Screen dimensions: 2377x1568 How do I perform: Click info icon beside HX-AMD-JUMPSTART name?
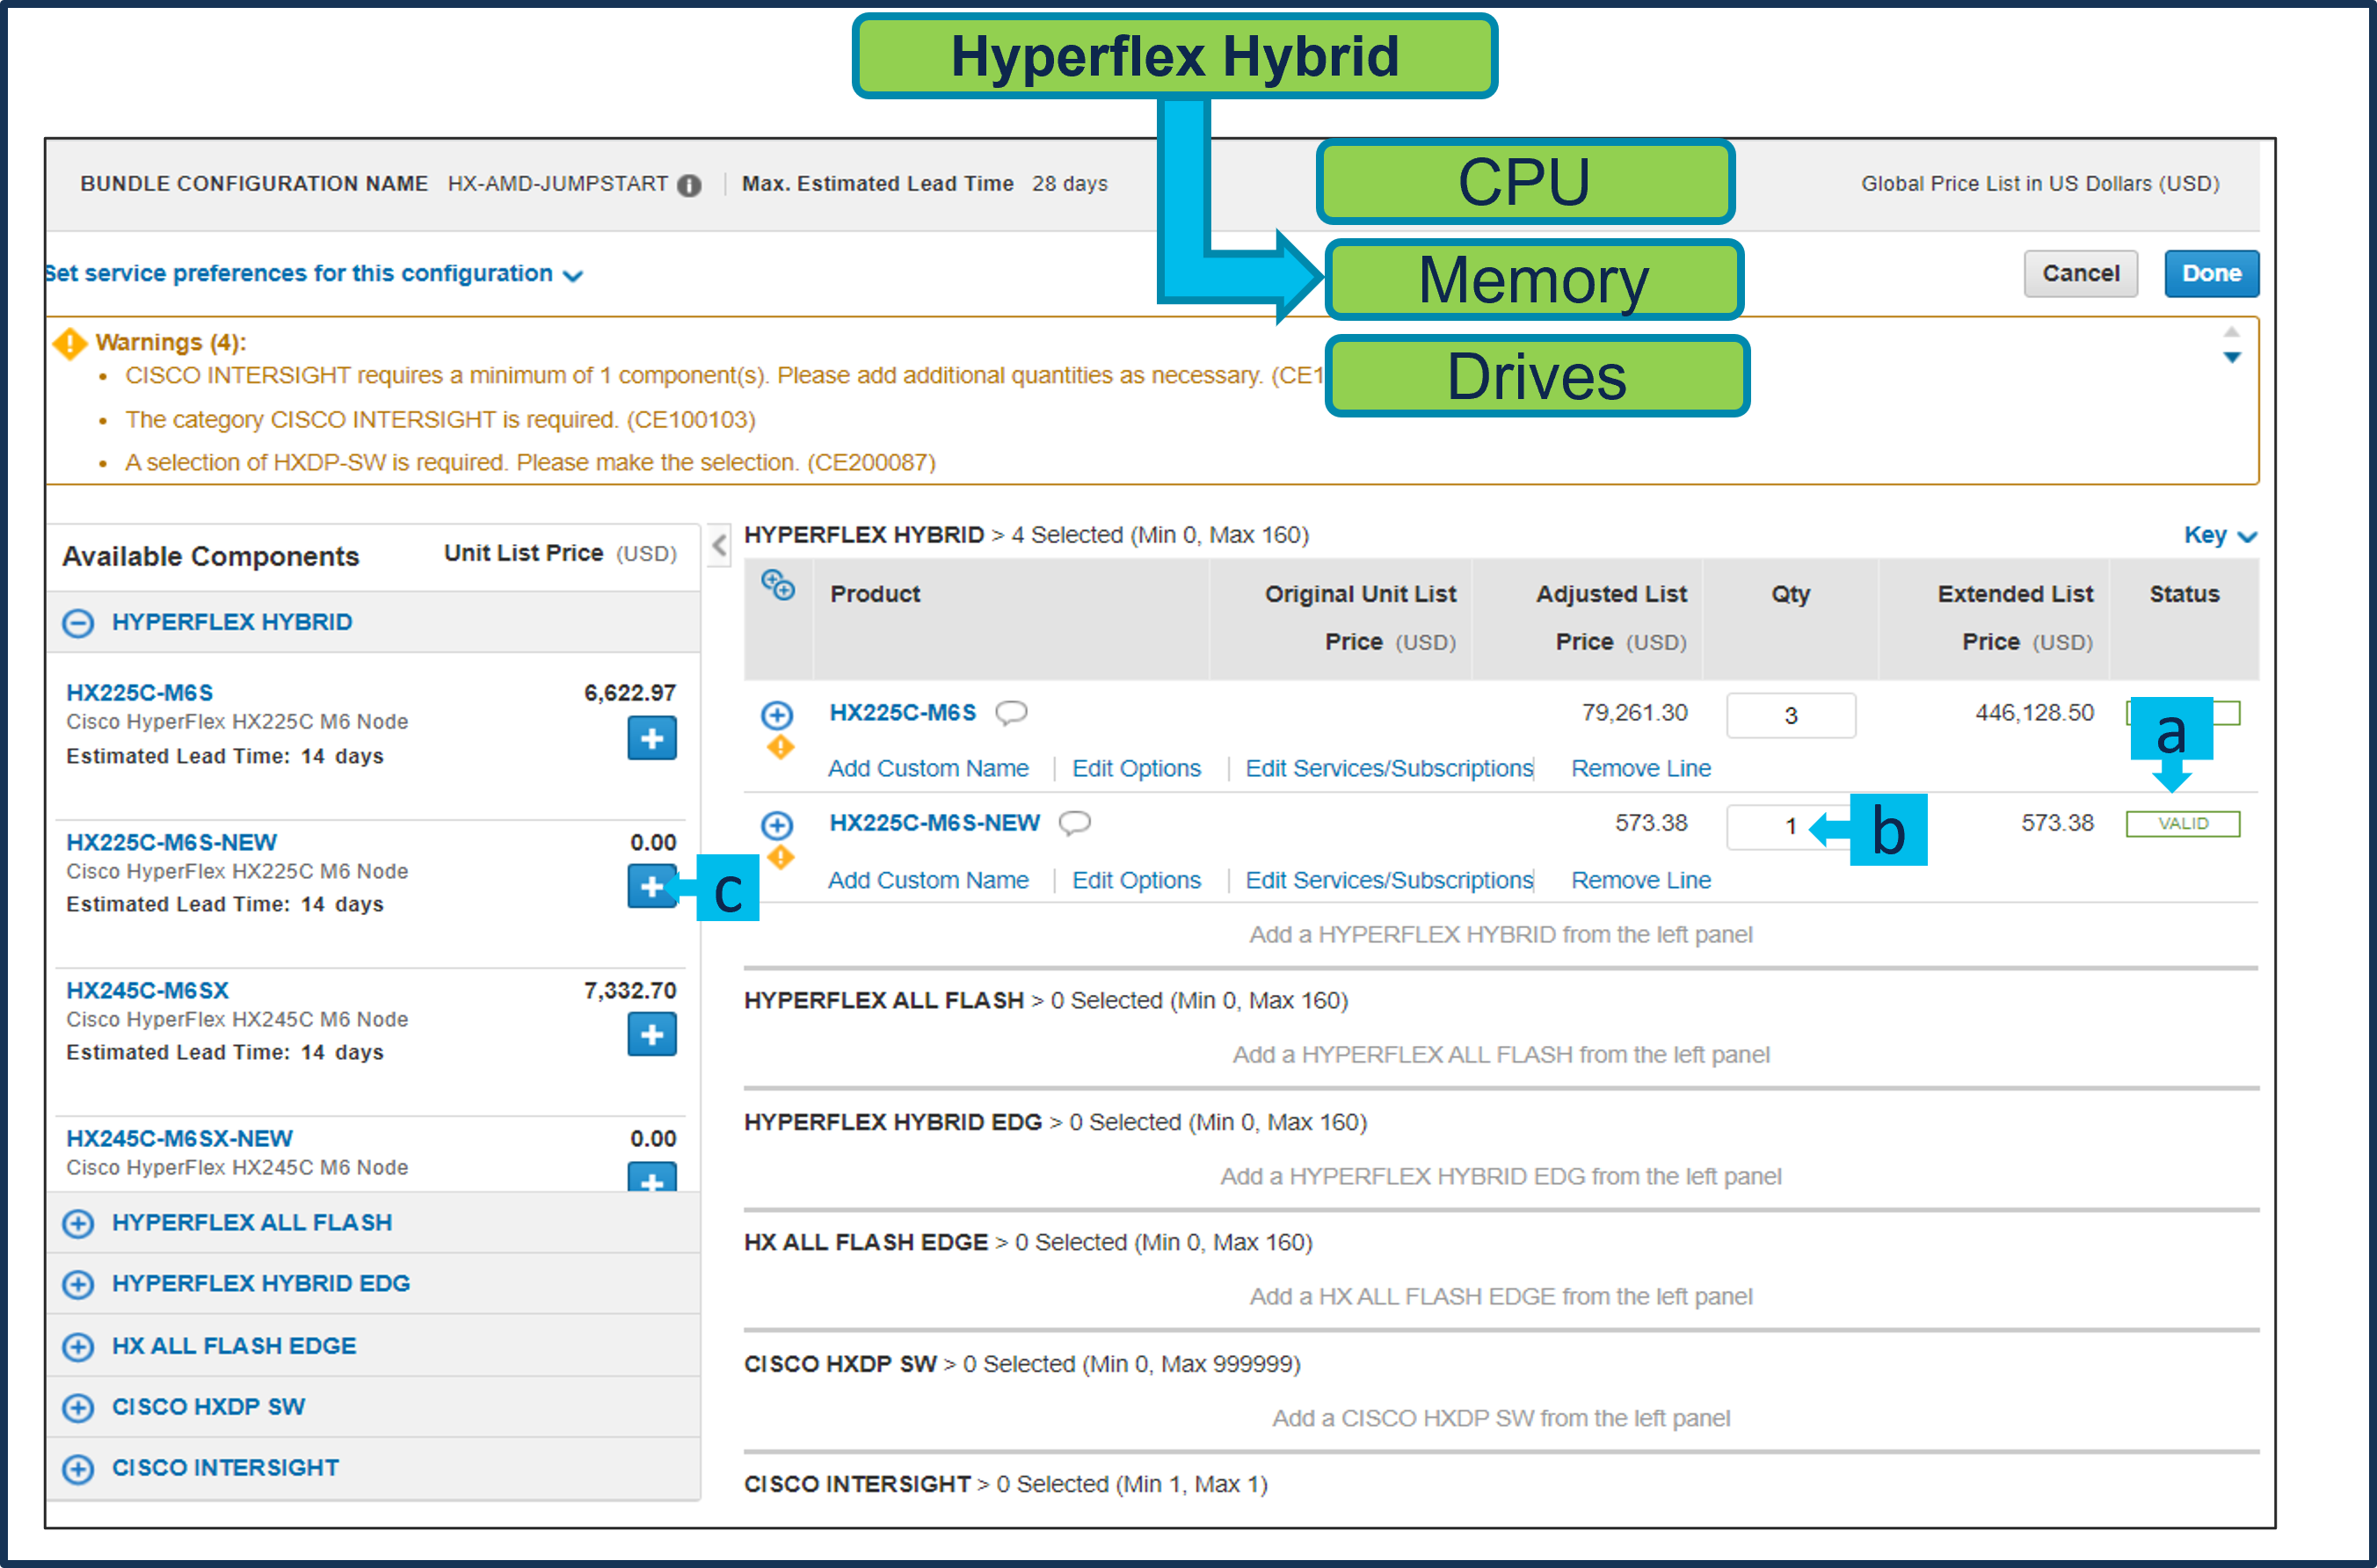tap(689, 185)
